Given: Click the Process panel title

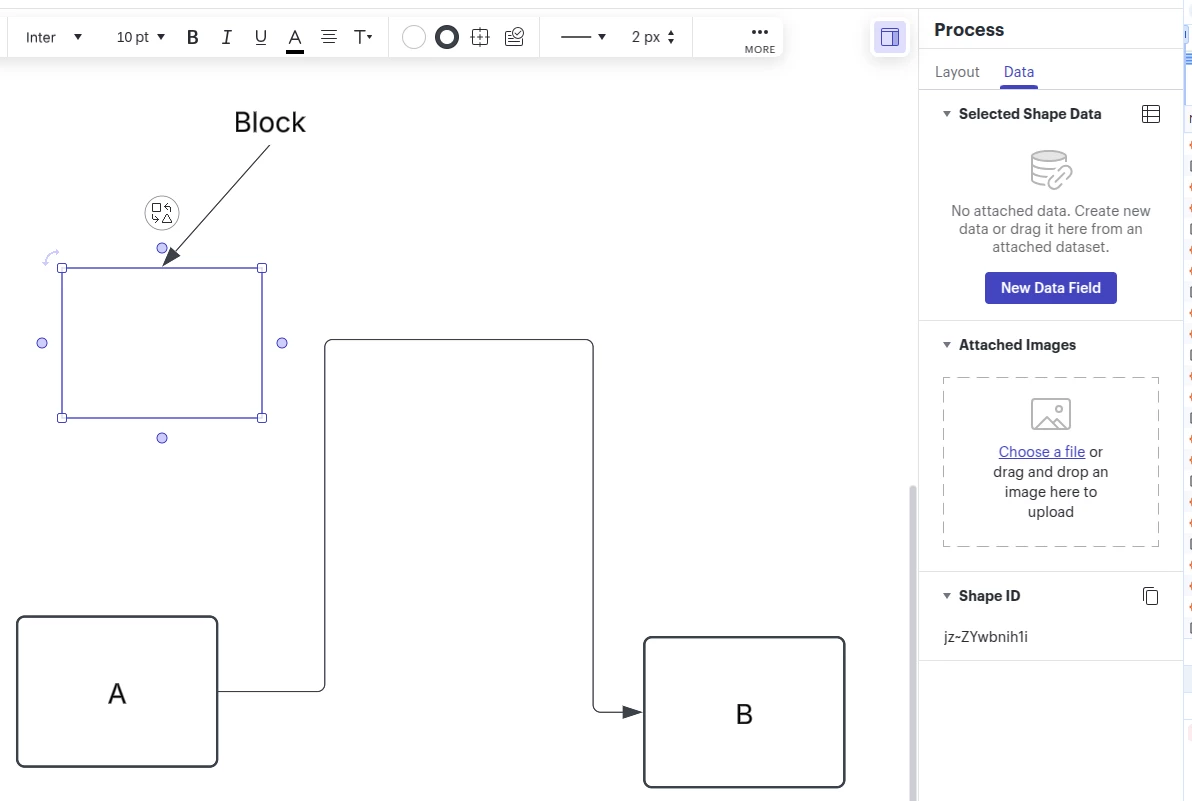Looking at the screenshot, I should pyautogui.click(x=968, y=30).
